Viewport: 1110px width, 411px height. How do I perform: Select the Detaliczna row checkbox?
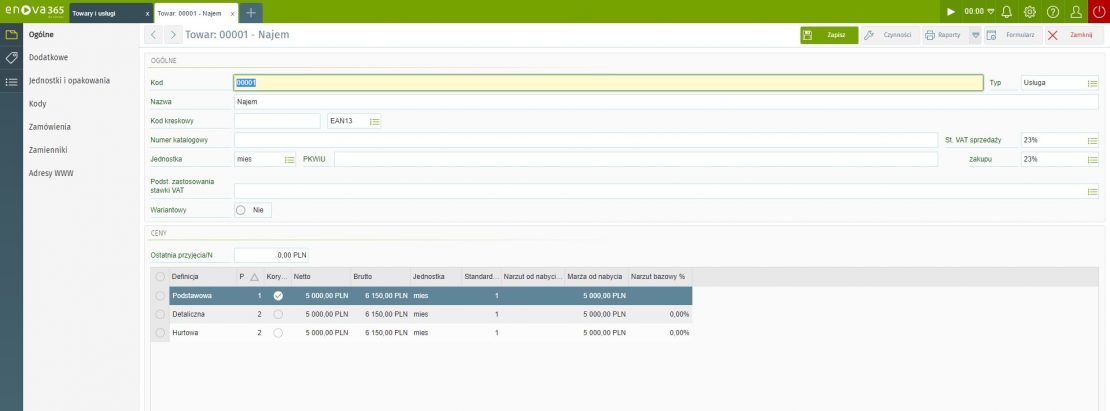click(159, 314)
